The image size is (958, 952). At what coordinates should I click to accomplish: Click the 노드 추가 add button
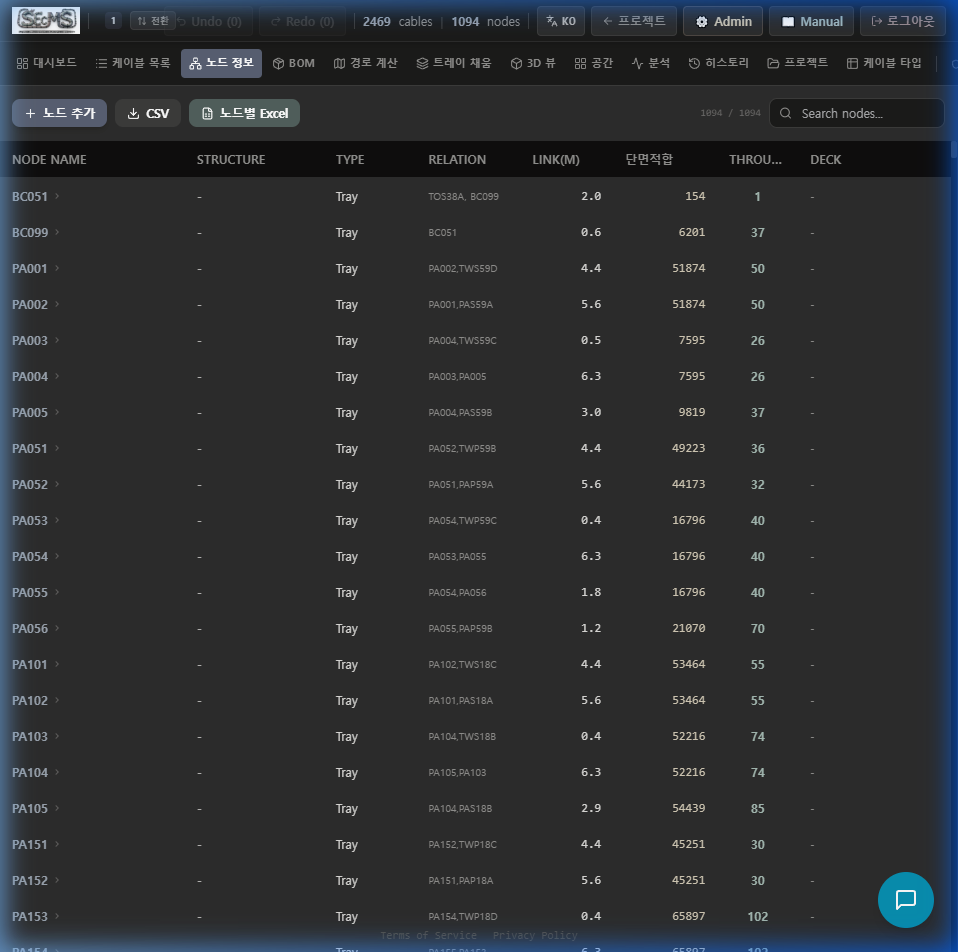59,113
